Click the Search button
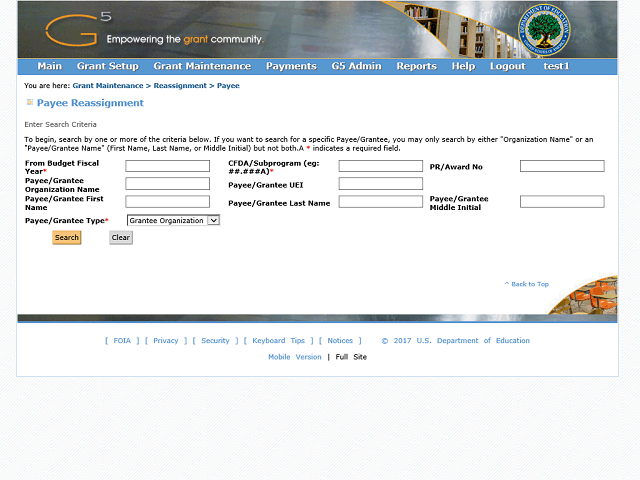The height and width of the screenshot is (480, 640). 67,238
